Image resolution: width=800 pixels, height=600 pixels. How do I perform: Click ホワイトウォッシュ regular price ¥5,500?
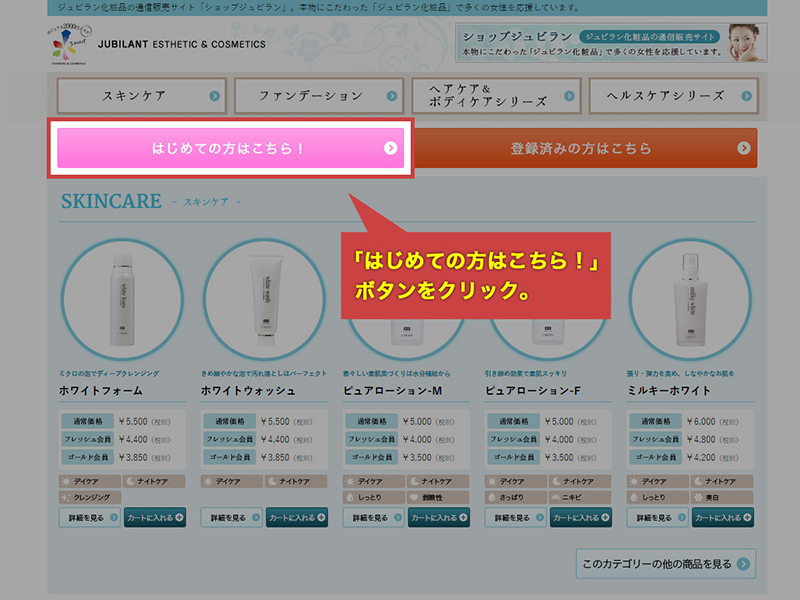275,421
